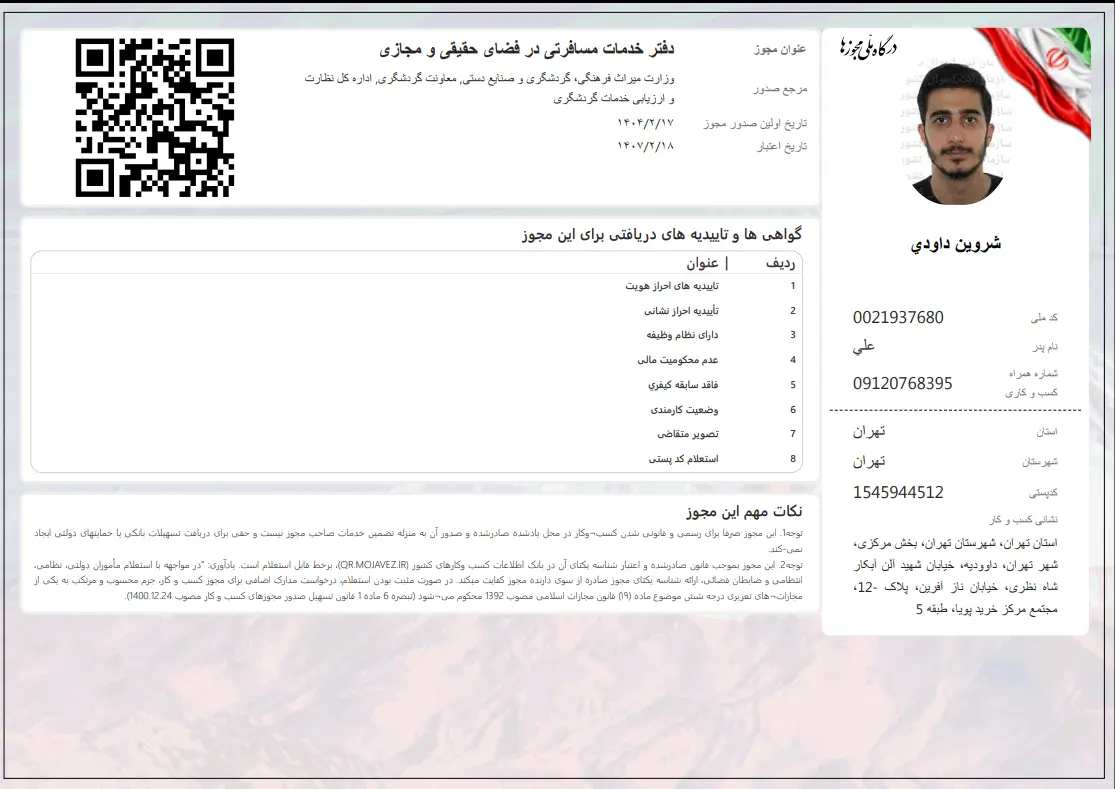Select father's name value علي
This screenshot has height=789, width=1115.
point(864,346)
